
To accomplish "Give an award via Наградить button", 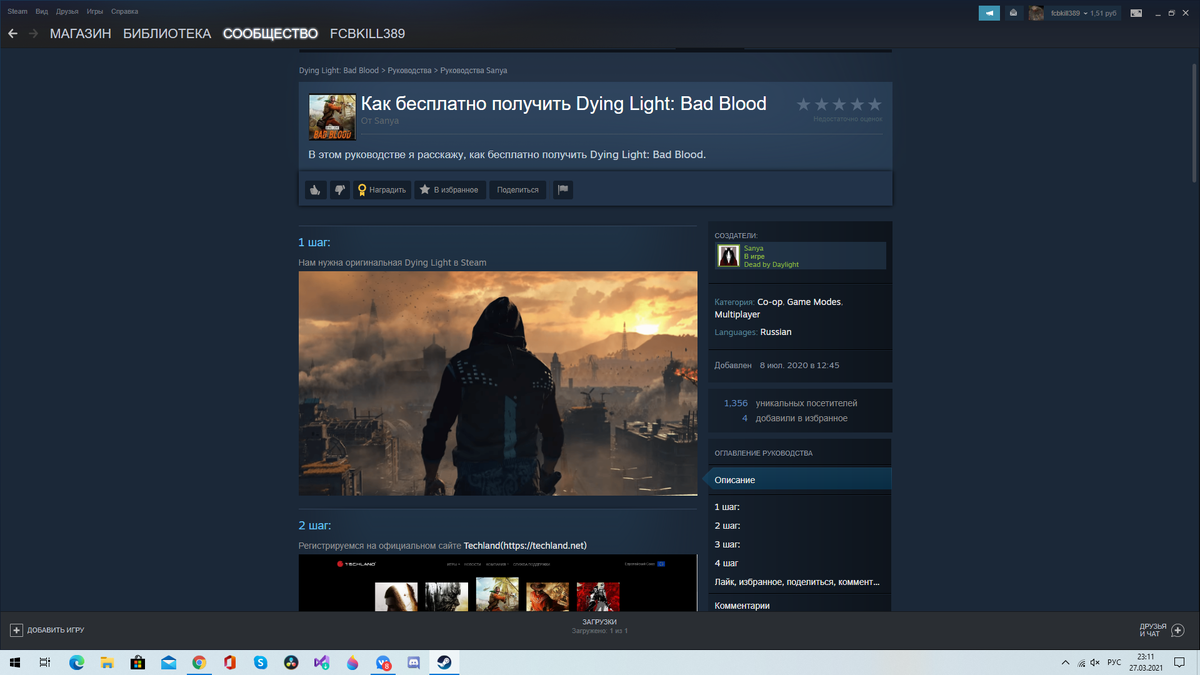I will pyautogui.click(x=382, y=190).
